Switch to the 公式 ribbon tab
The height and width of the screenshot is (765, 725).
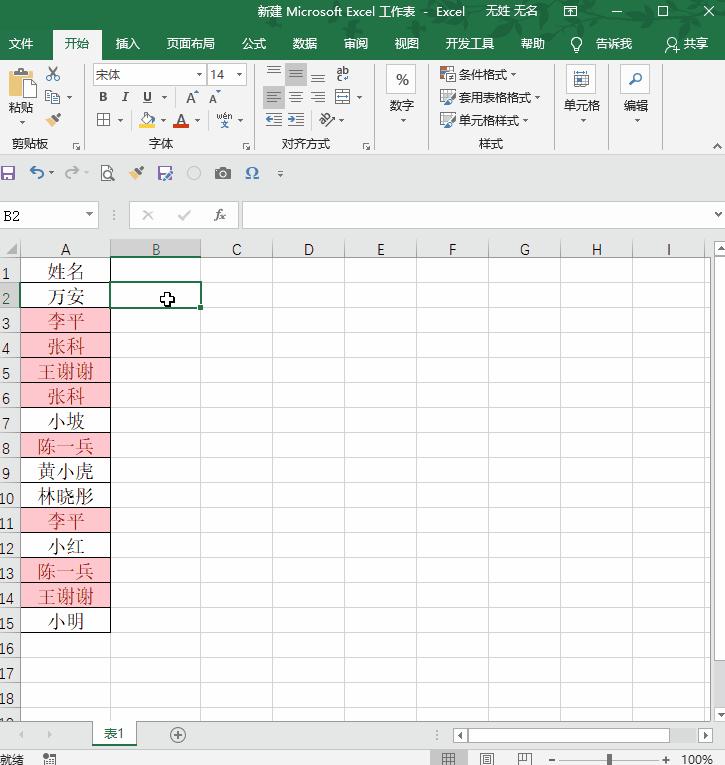[254, 44]
